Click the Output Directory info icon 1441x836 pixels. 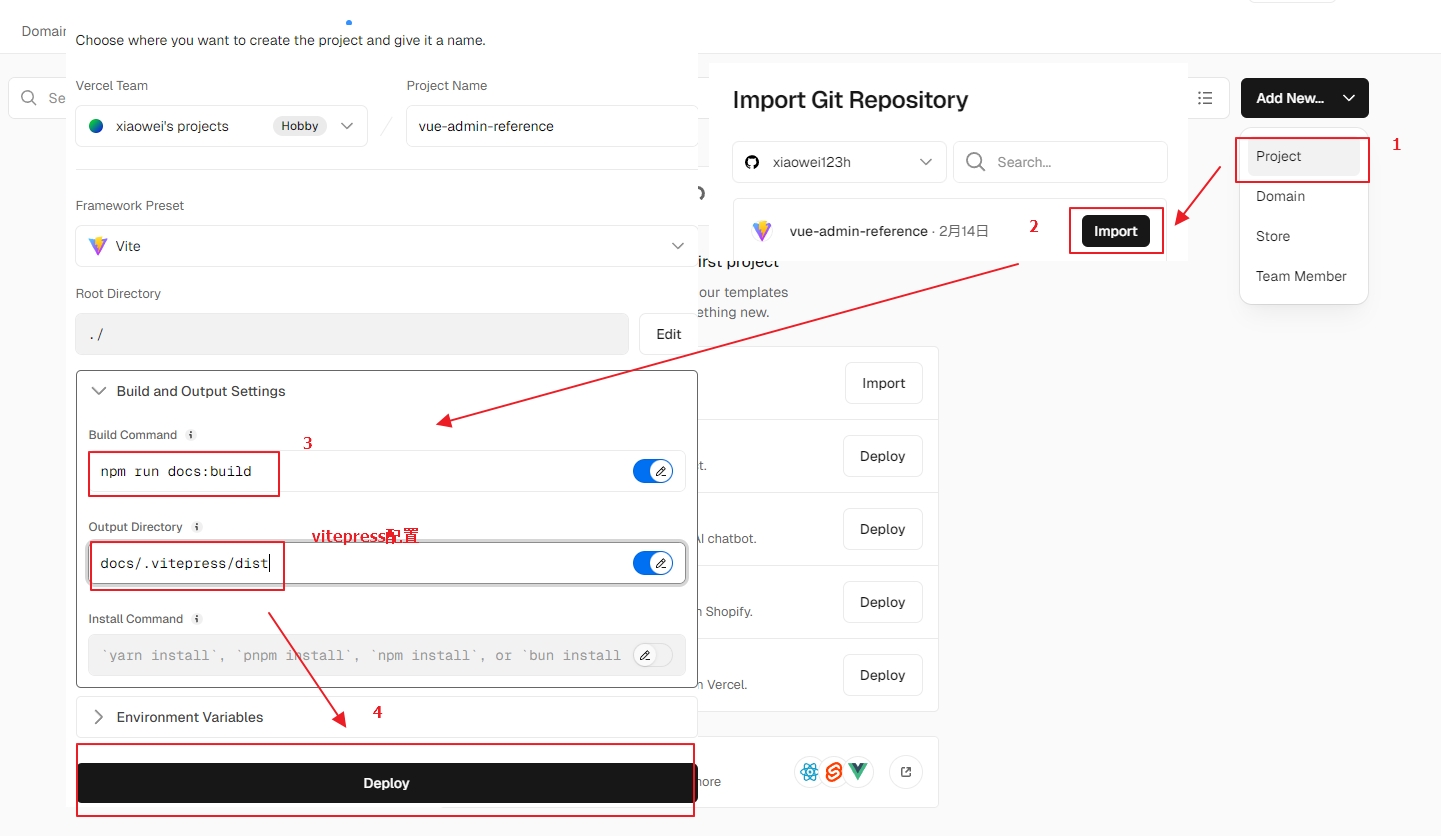[197, 527]
